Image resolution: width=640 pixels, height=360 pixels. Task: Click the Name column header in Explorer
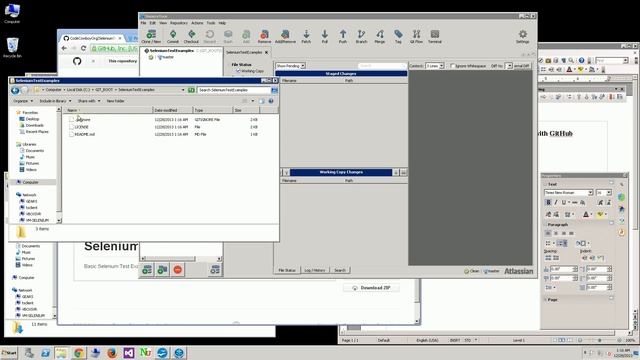coord(108,110)
